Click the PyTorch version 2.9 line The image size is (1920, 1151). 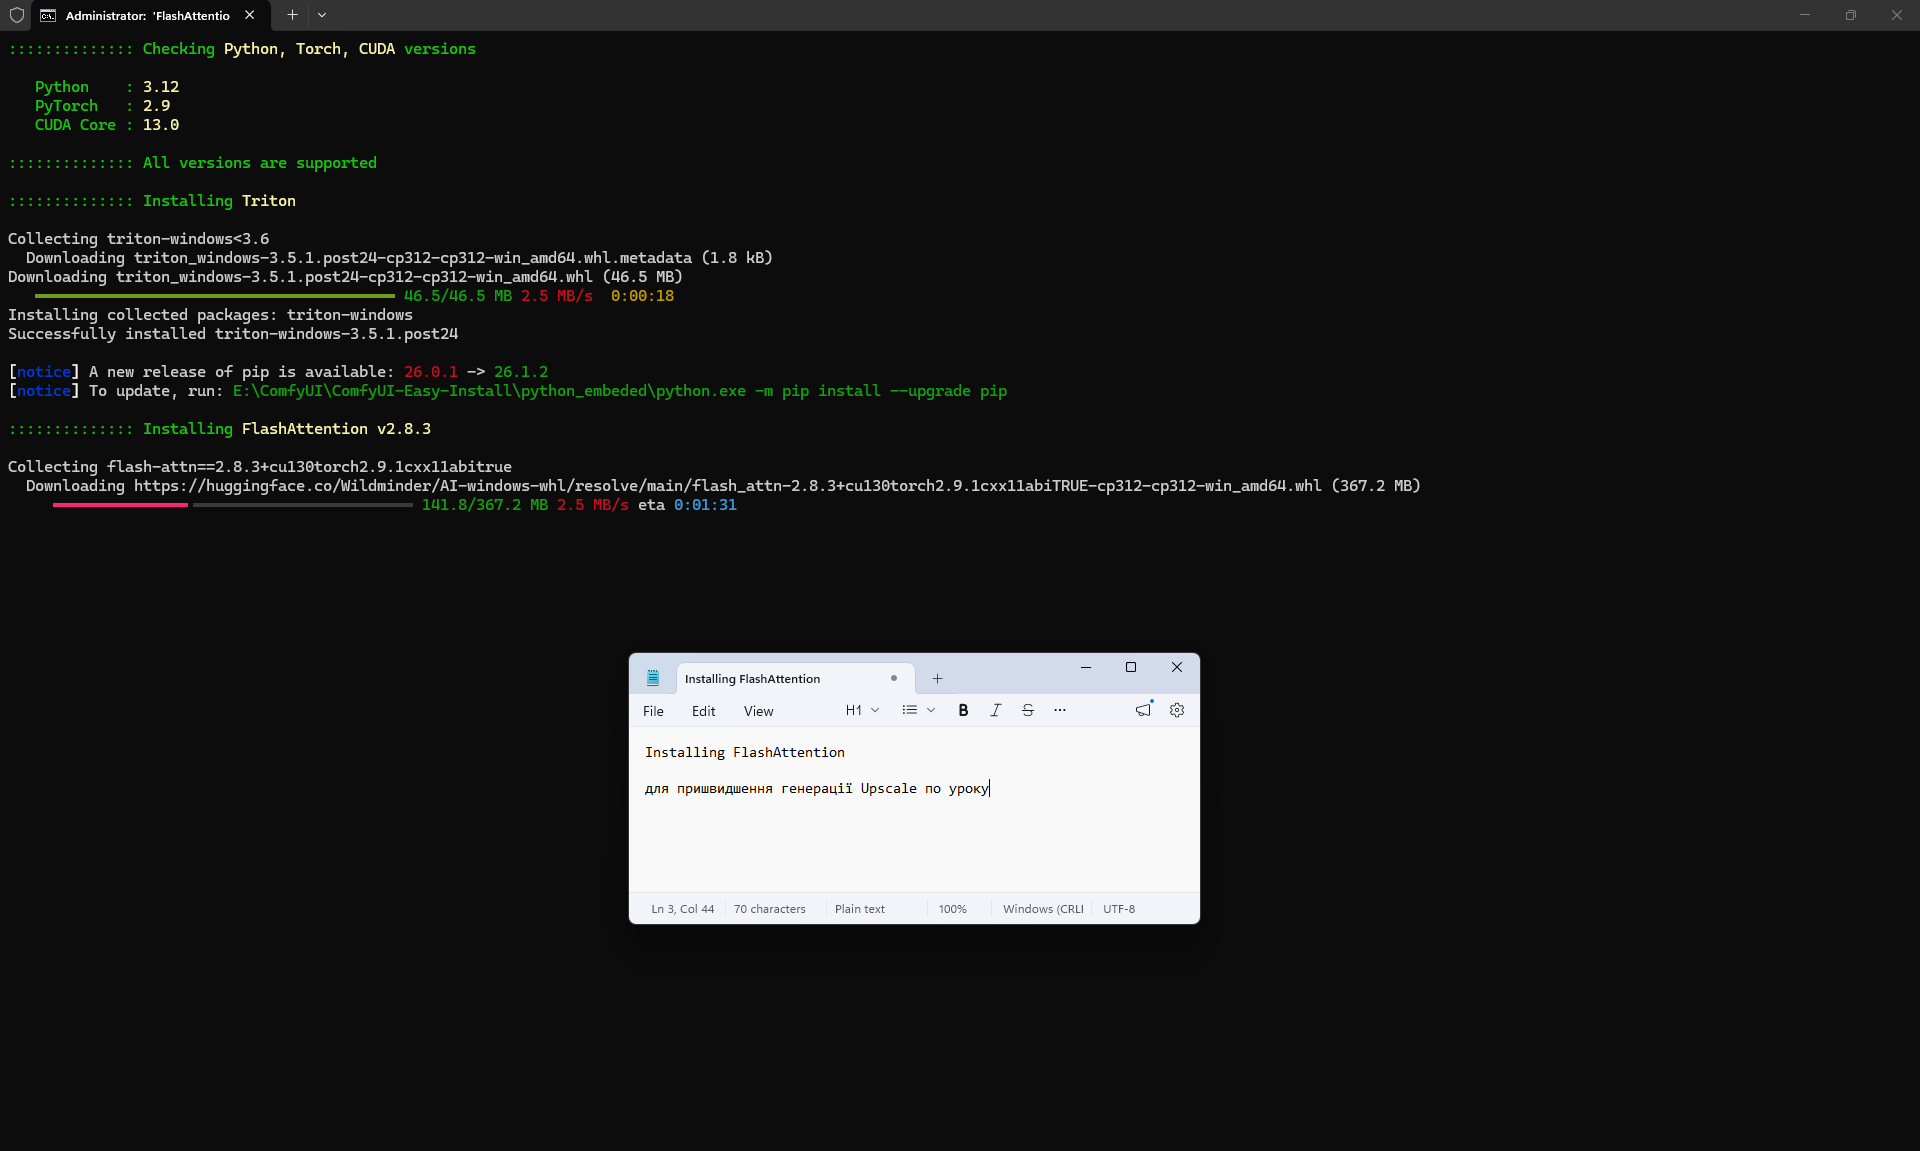tap(102, 106)
